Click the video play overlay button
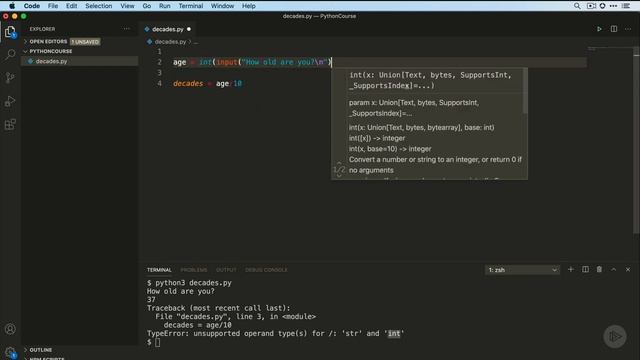The height and width of the screenshot is (360, 640). tap(615, 336)
